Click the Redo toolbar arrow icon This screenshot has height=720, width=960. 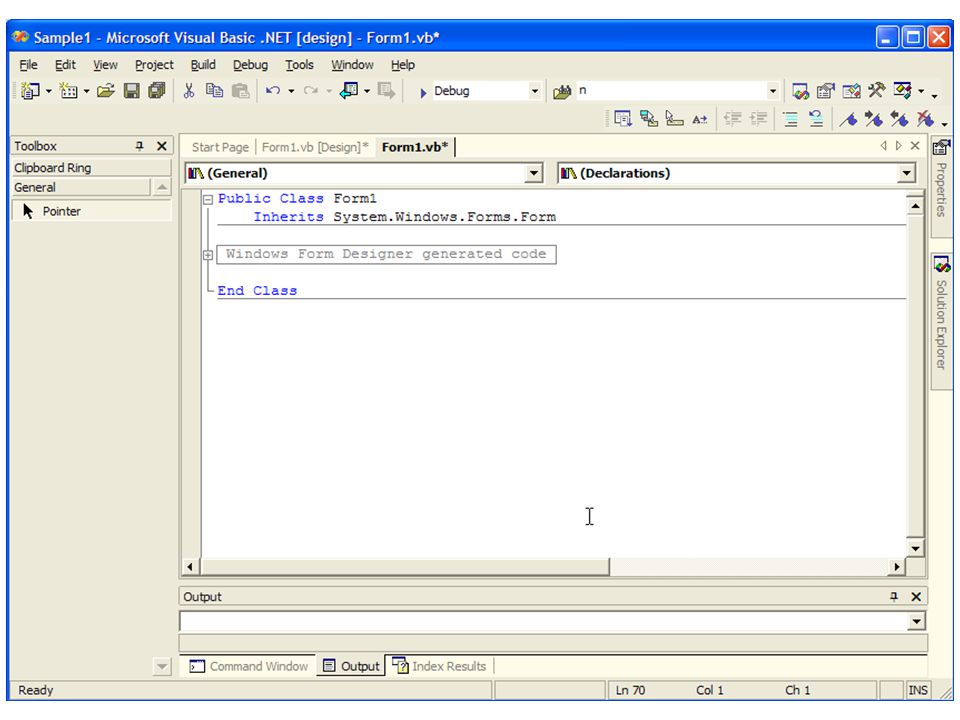click(x=311, y=91)
